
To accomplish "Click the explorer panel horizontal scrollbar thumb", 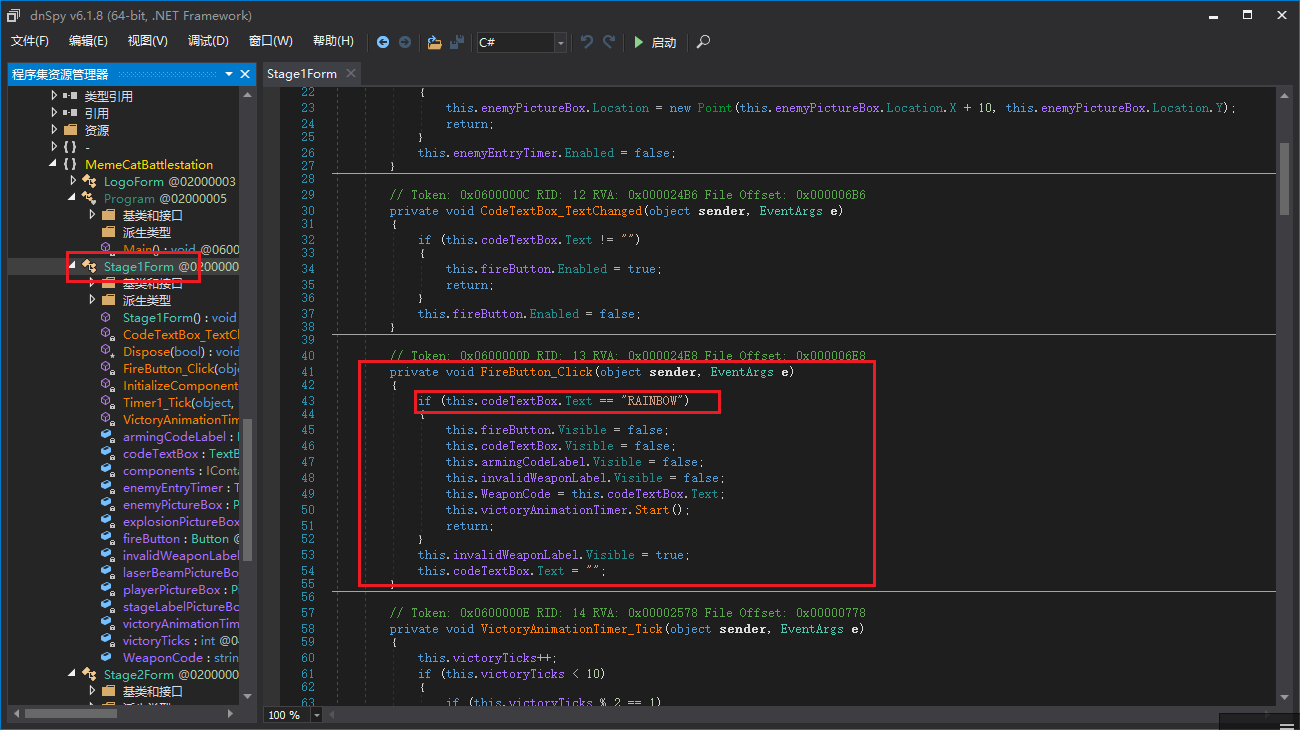I will point(70,713).
